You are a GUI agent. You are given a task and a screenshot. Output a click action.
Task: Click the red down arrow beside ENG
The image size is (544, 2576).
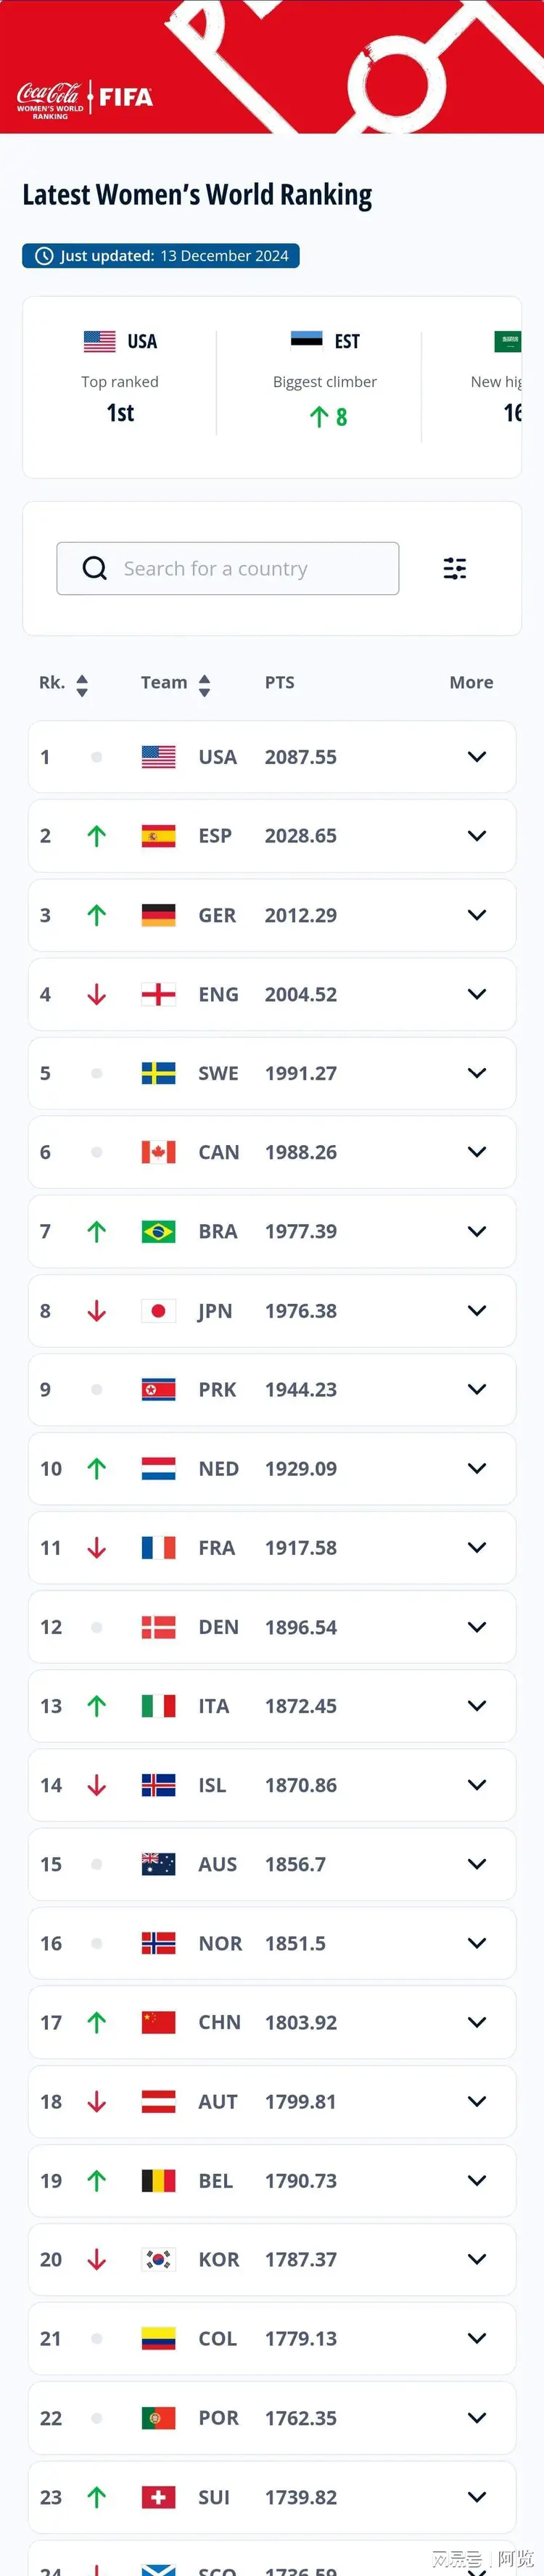pyautogui.click(x=96, y=994)
